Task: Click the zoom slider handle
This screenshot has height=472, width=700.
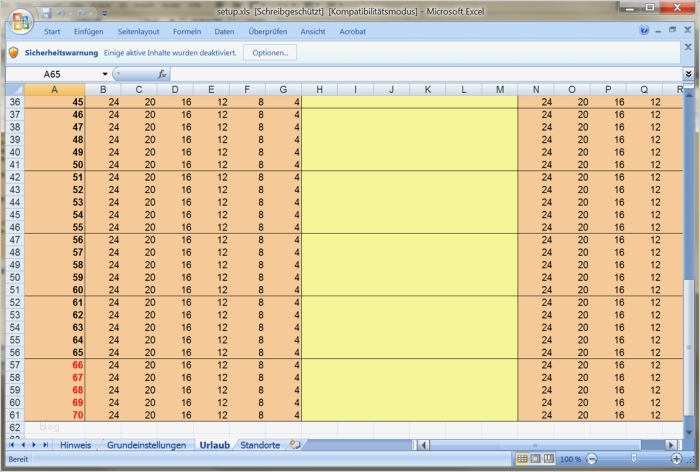Action: (x=633, y=459)
